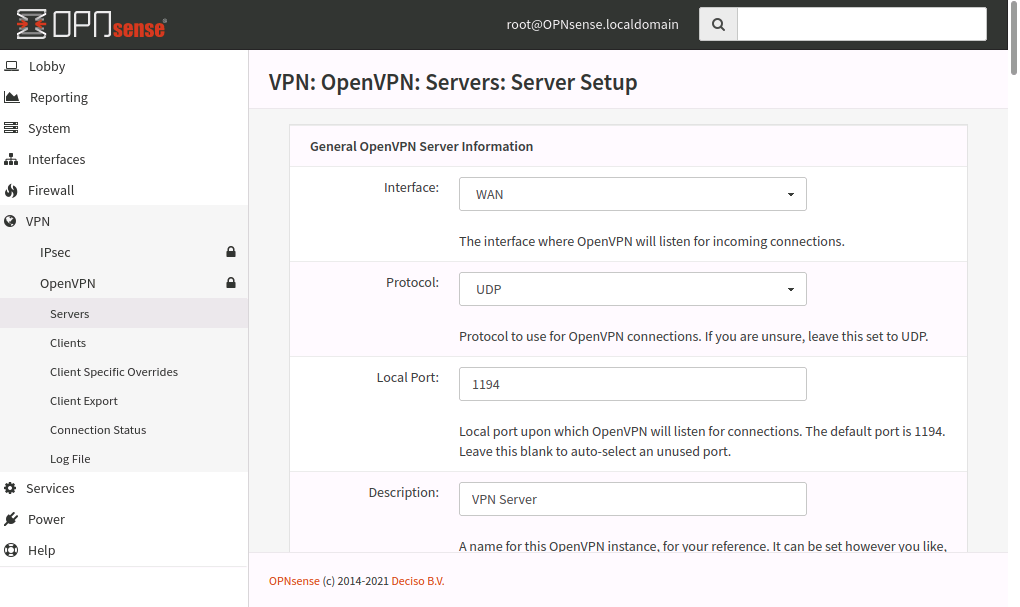Click the OPNsense footer link

coord(294,581)
